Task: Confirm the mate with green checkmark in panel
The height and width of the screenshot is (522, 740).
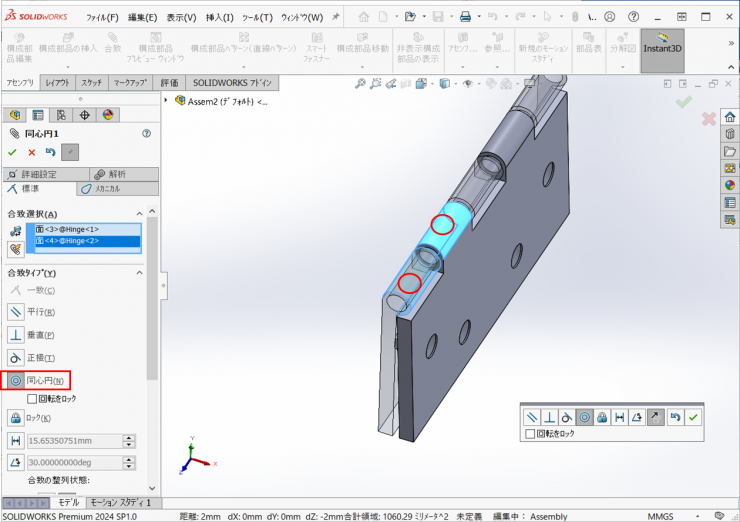Action: click(x=12, y=152)
